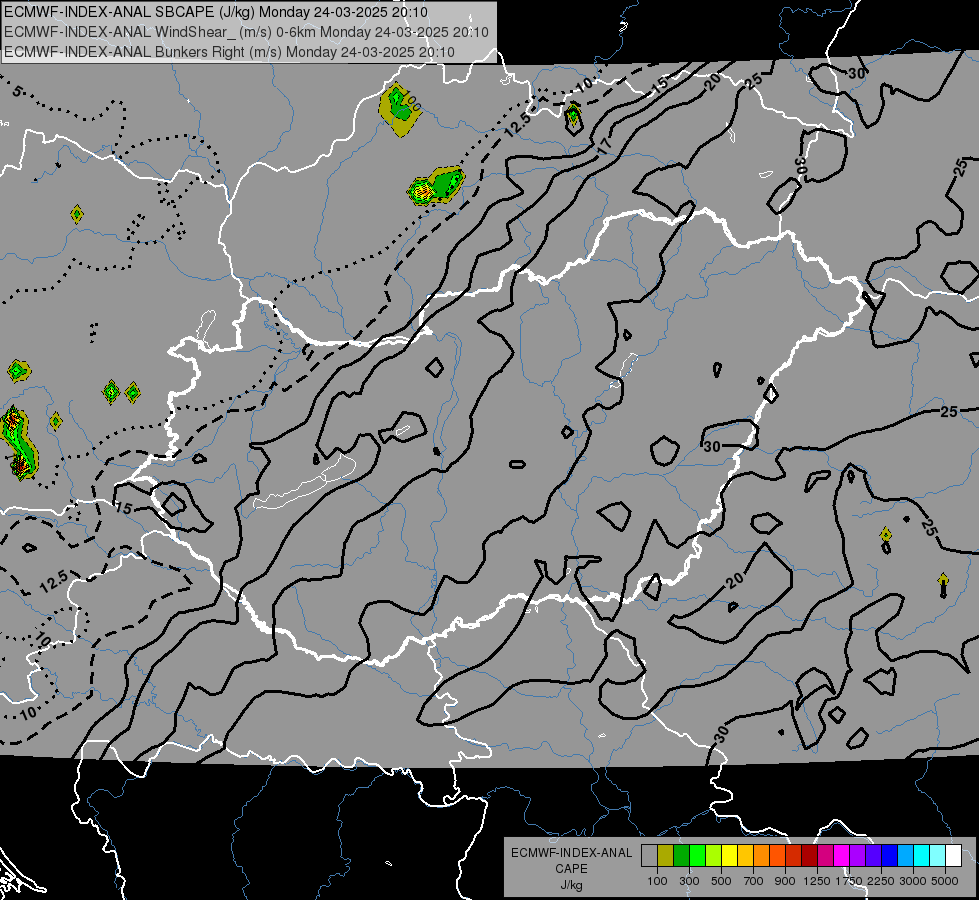
Task: Click the J/kg unit label in legend
Action: point(571,885)
